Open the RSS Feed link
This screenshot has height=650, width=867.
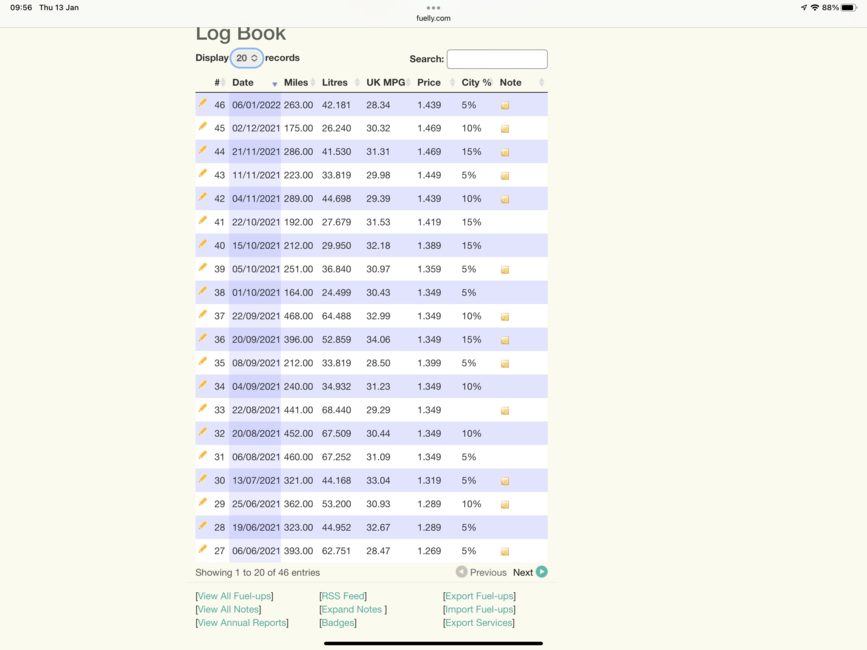click(343, 596)
